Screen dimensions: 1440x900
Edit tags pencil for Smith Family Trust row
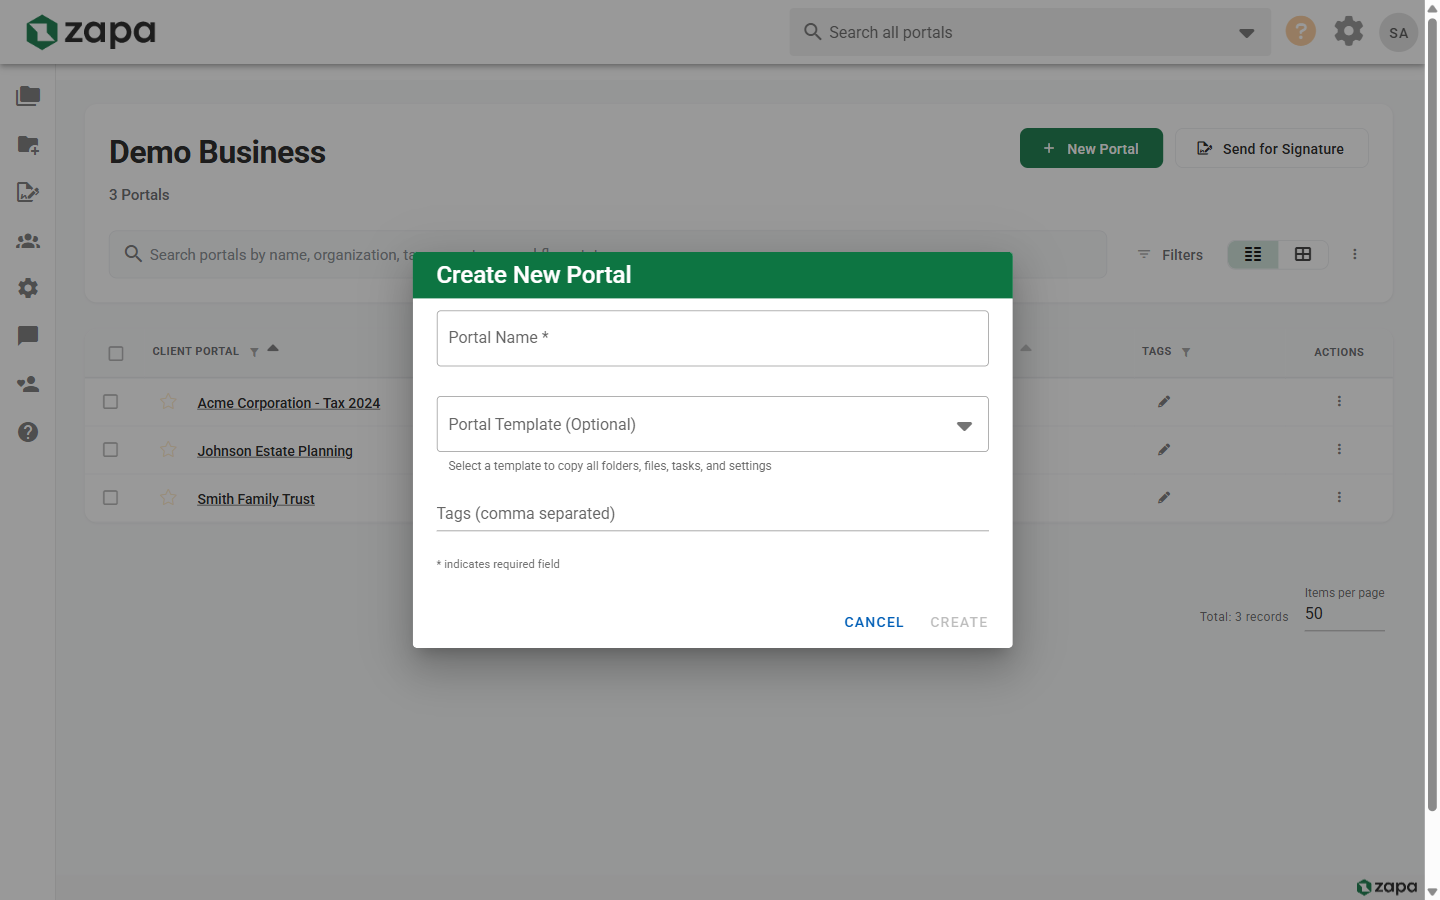(x=1164, y=498)
